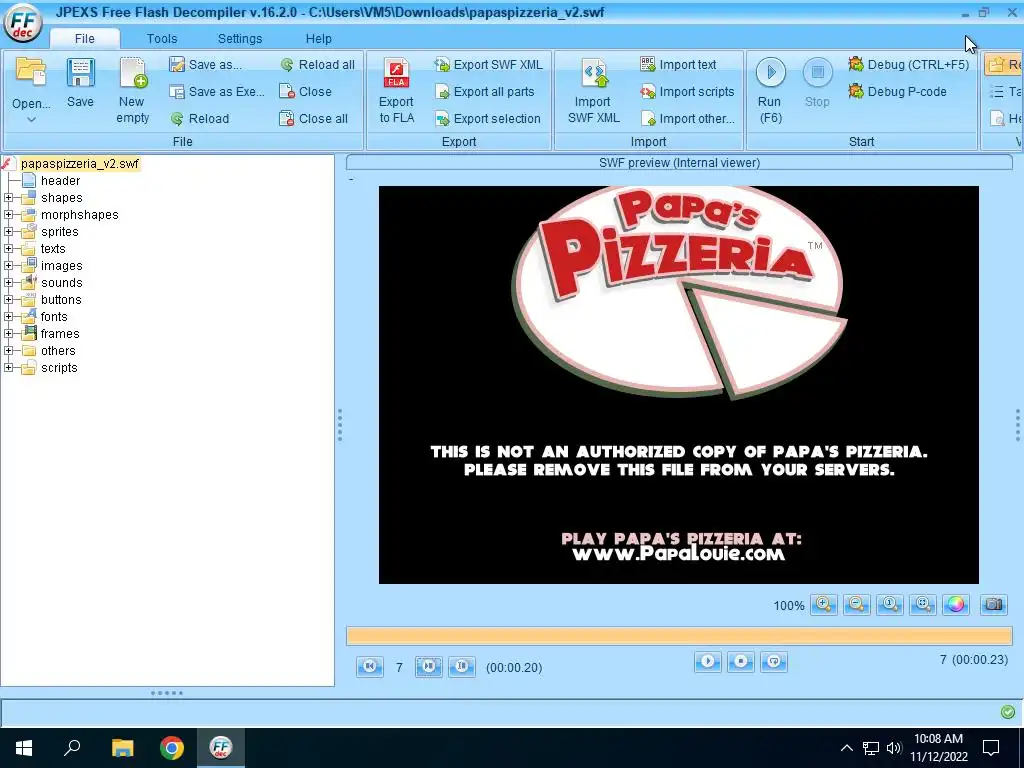This screenshot has width=1024, height=768.
Task: Click Import scripts
Action: coord(687,91)
